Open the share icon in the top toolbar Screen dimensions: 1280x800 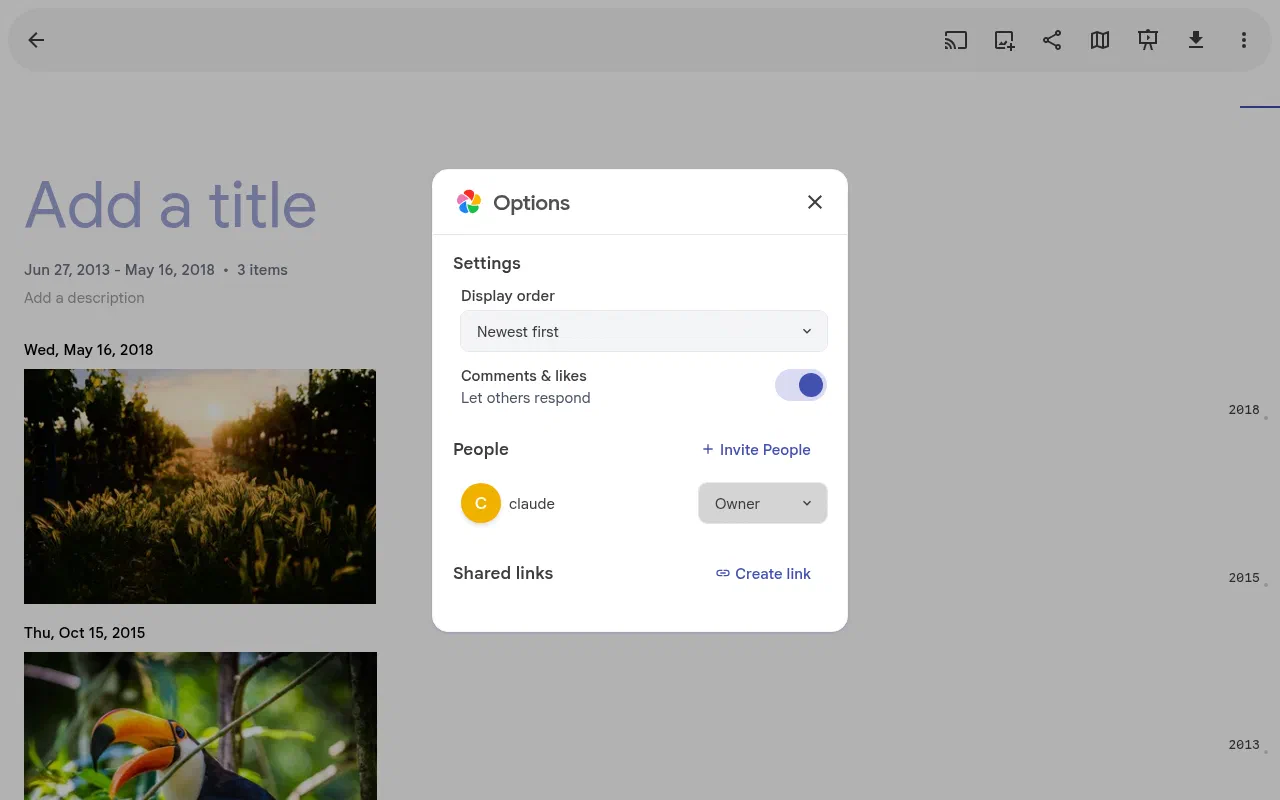tap(1052, 40)
